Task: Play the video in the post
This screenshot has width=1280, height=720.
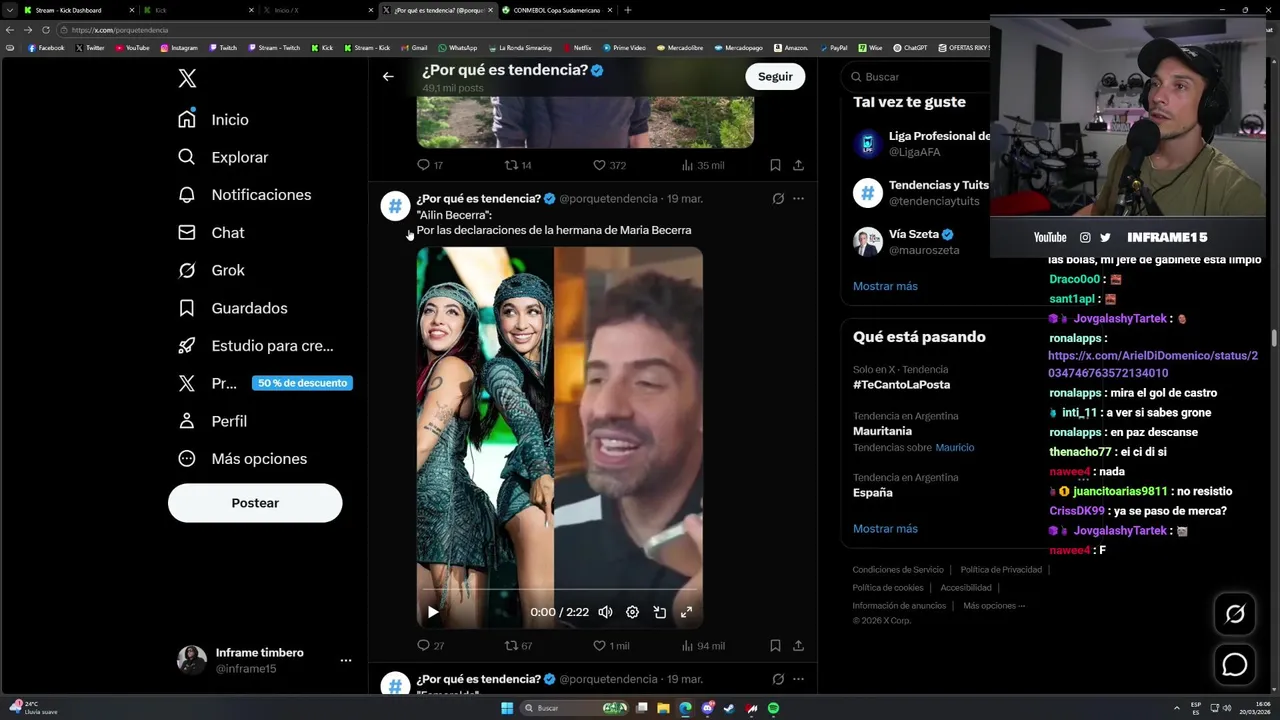Action: pos(433,612)
